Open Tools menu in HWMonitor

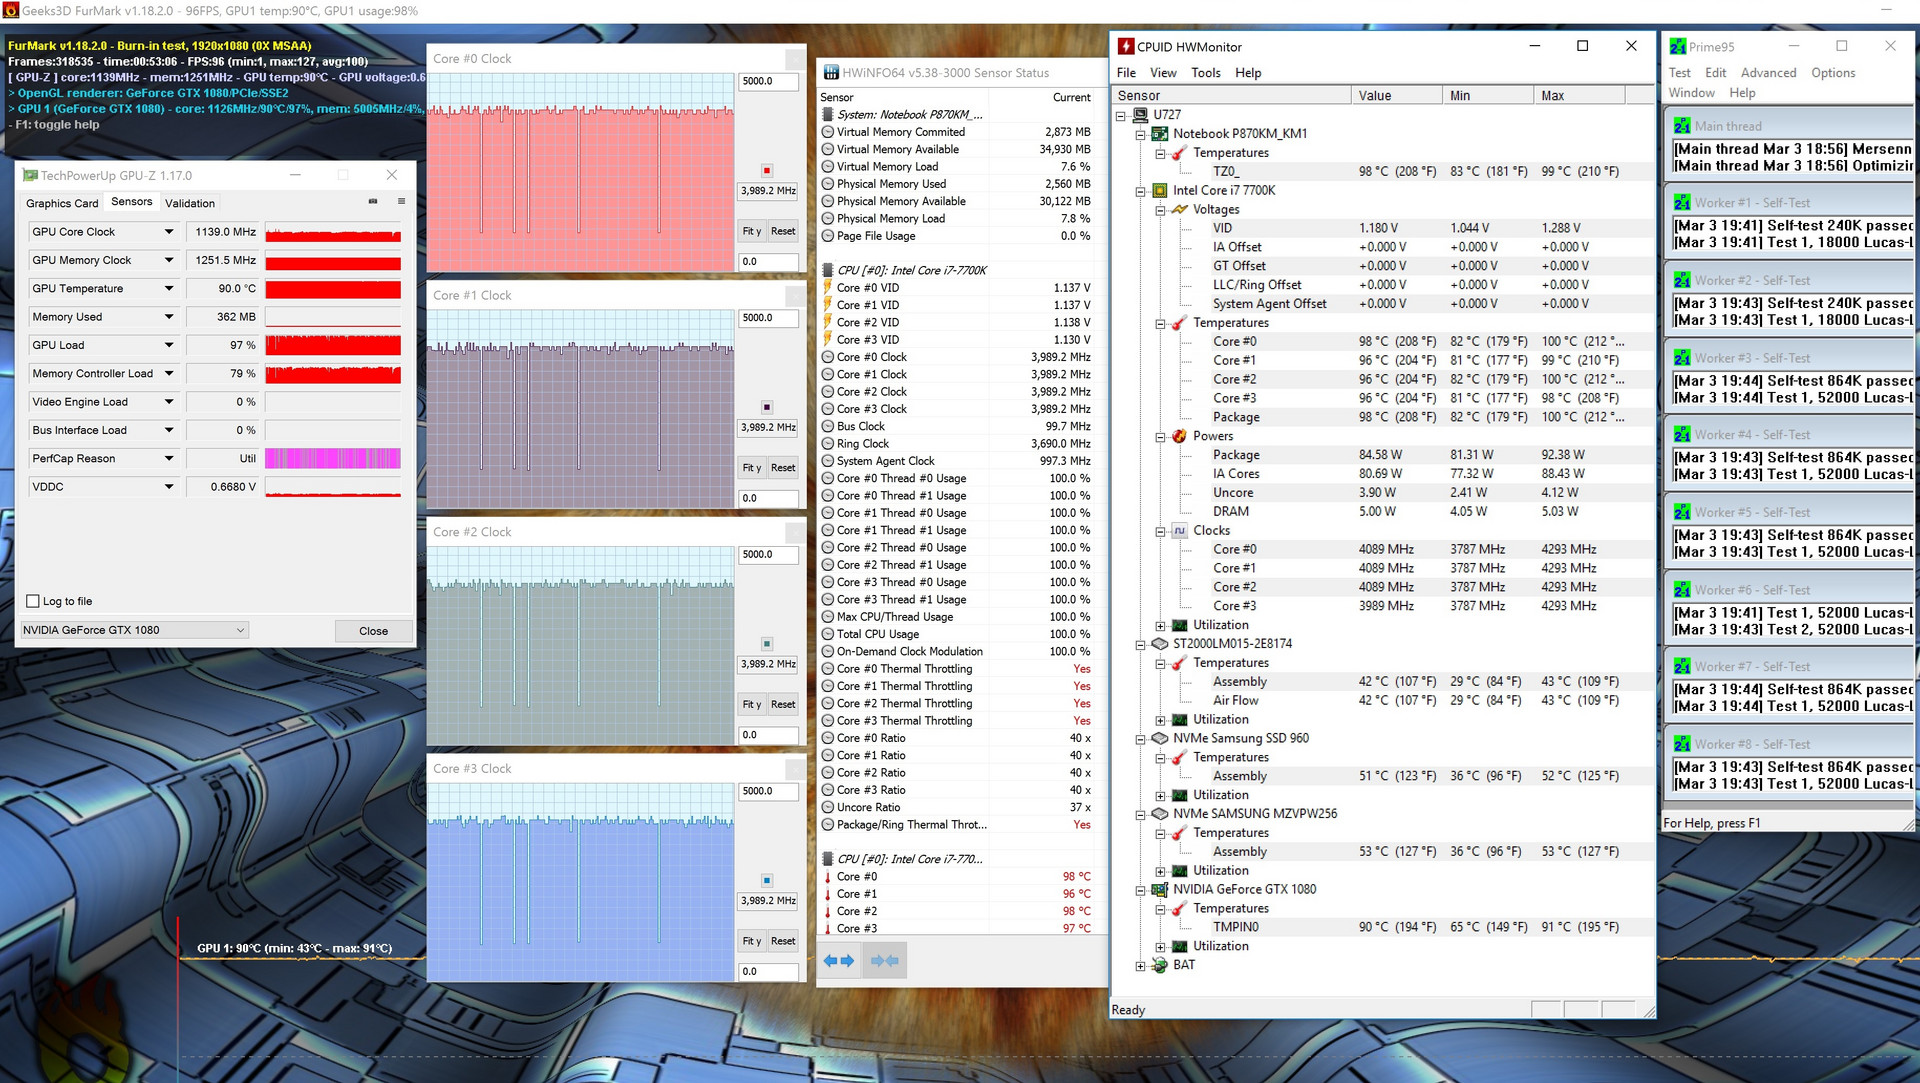coord(1205,72)
